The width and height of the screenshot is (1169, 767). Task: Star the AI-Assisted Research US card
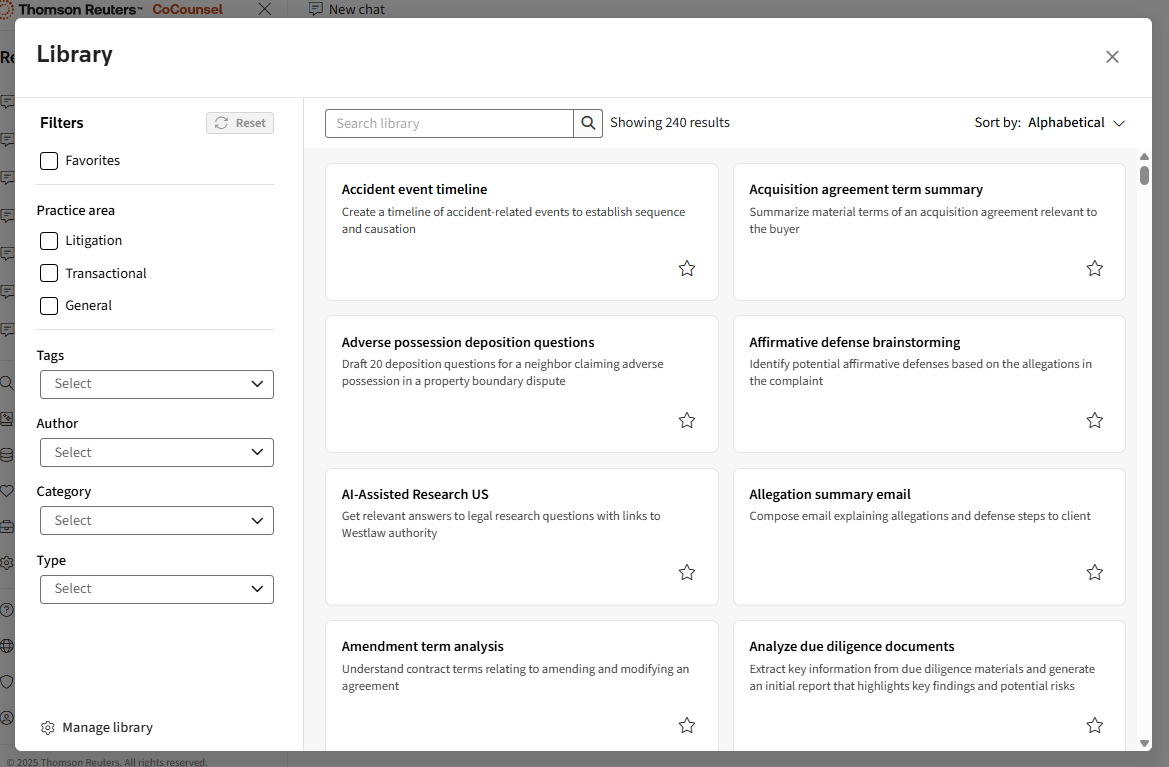687,573
